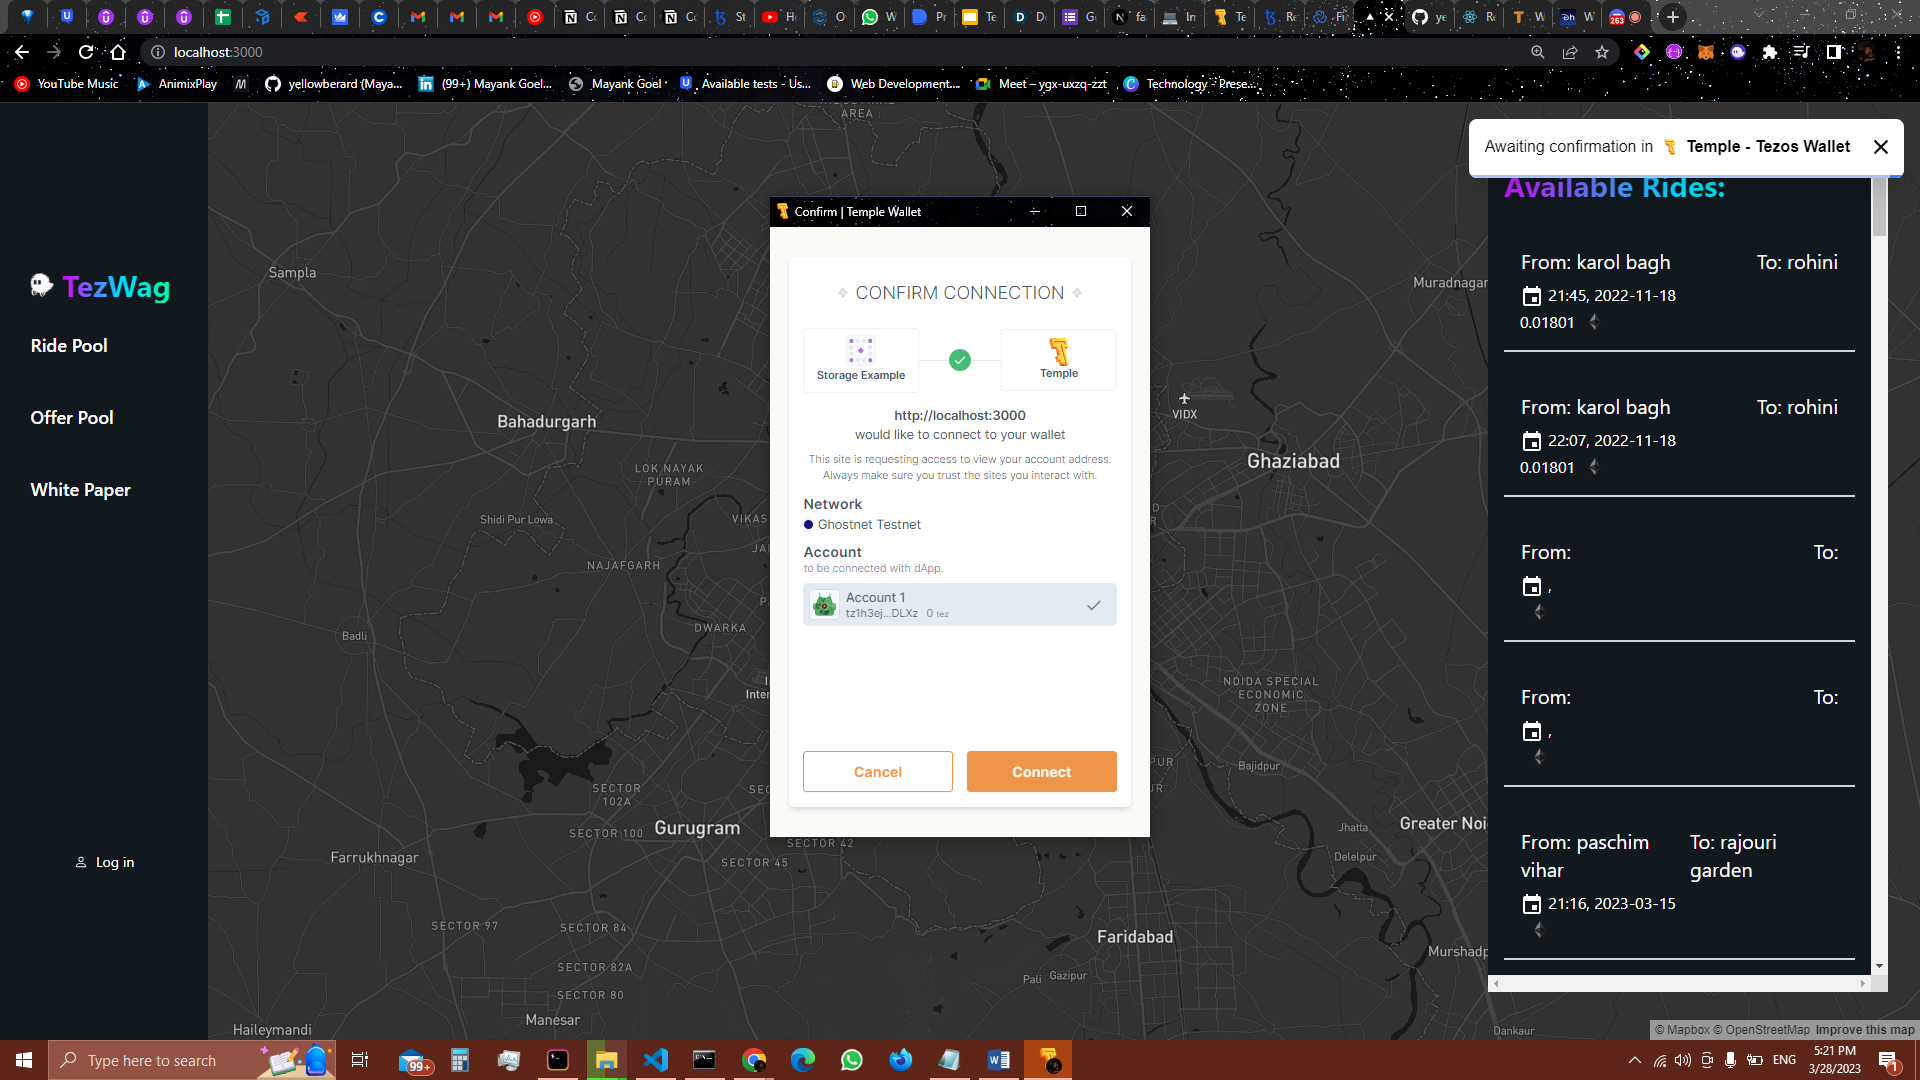This screenshot has width=1920, height=1080.
Task: Open the MetaMask fox extension icon
Action: click(1706, 52)
